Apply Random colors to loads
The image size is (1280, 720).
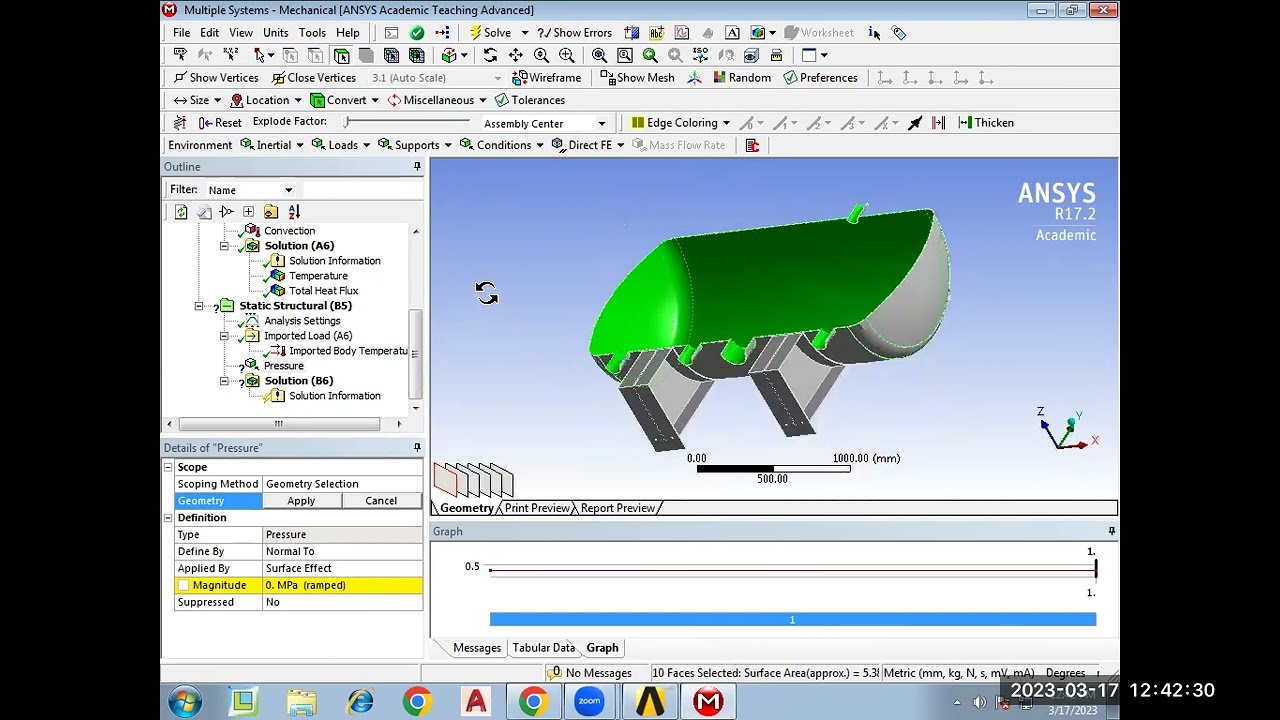[x=741, y=78]
